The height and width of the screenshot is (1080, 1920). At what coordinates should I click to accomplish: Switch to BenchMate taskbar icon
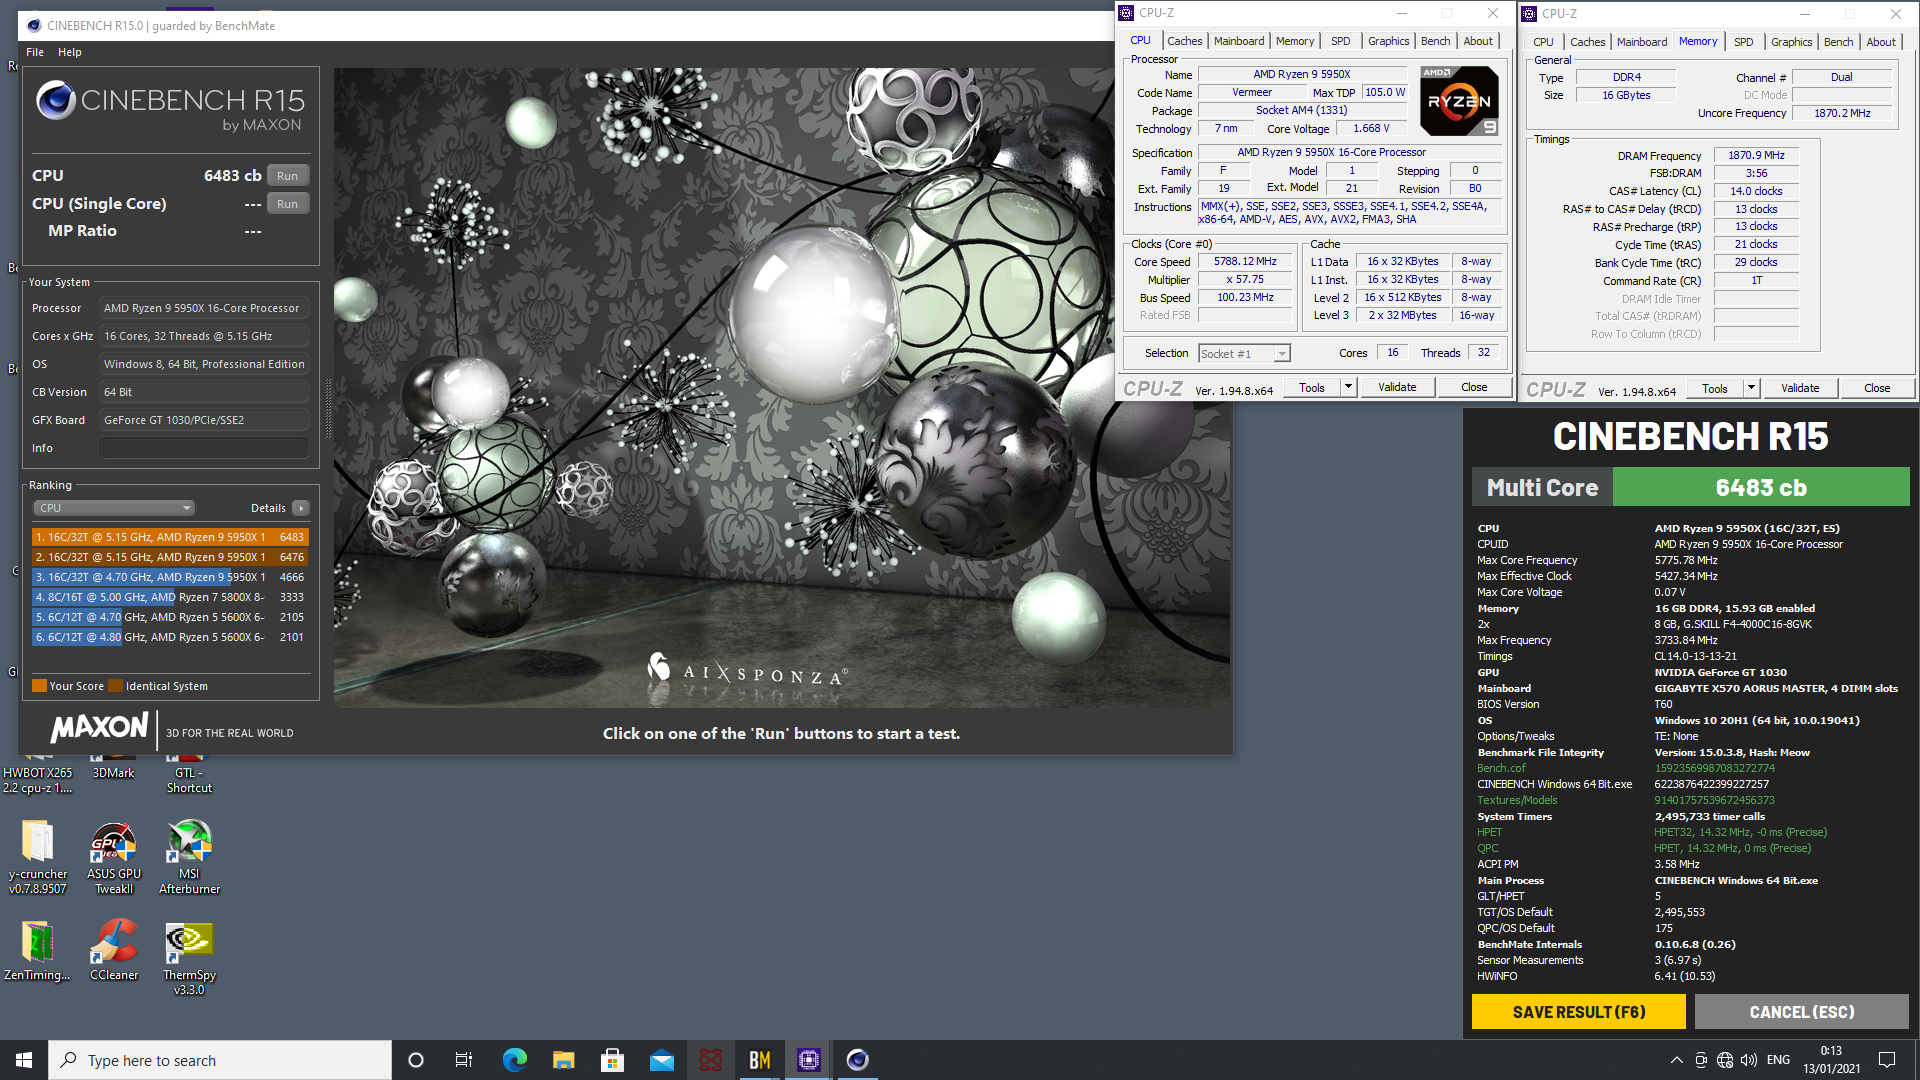(759, 1060)
